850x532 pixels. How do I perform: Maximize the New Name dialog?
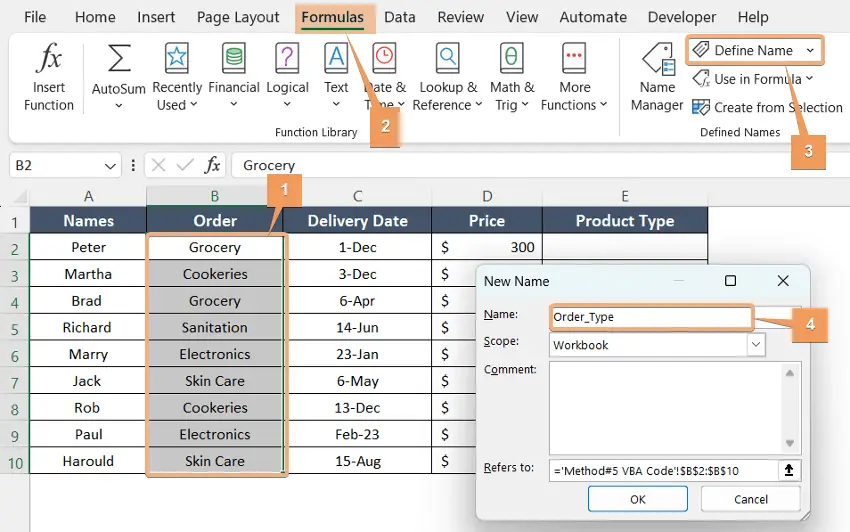(730, 280)
